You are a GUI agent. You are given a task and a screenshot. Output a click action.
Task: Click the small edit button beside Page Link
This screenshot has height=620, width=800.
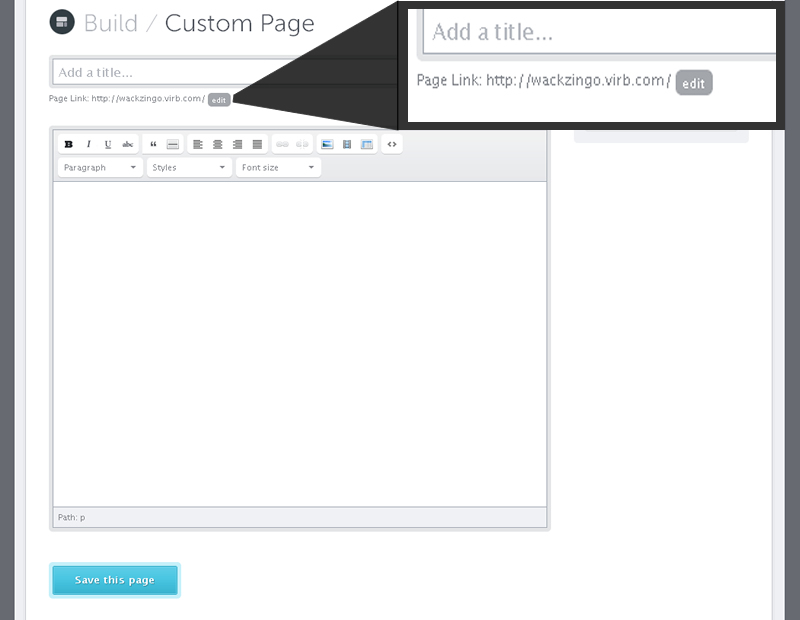tap(219, 100)
